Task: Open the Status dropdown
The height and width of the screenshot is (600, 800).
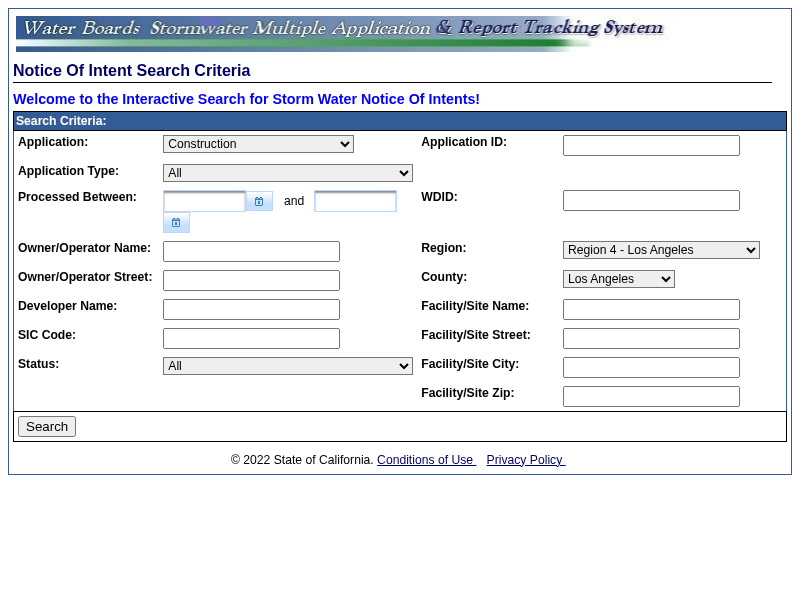Action: (287, 366)
